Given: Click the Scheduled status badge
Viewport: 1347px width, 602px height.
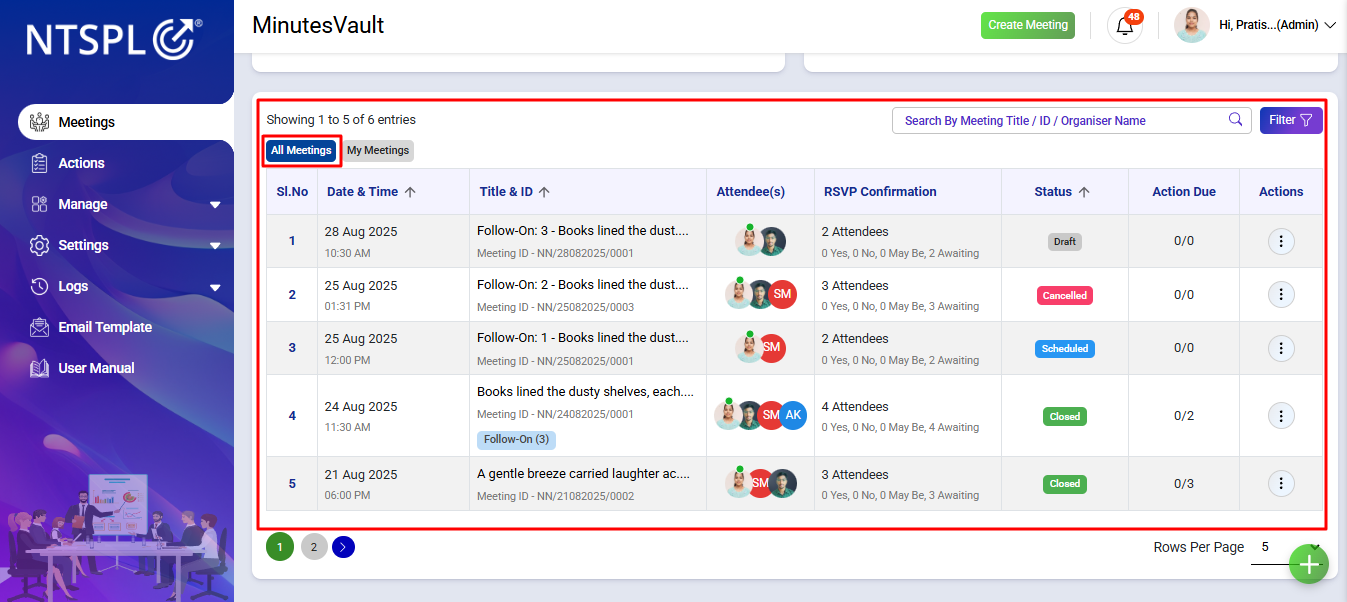Looking at the screenshot, I should coord(1065,348).
